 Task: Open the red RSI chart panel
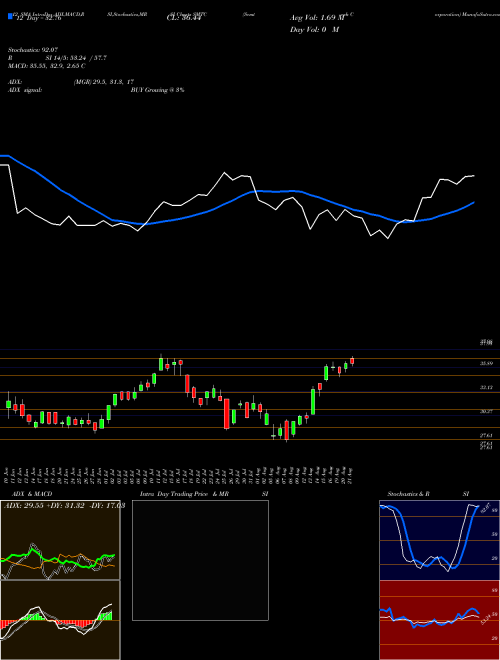pos(439,620)
